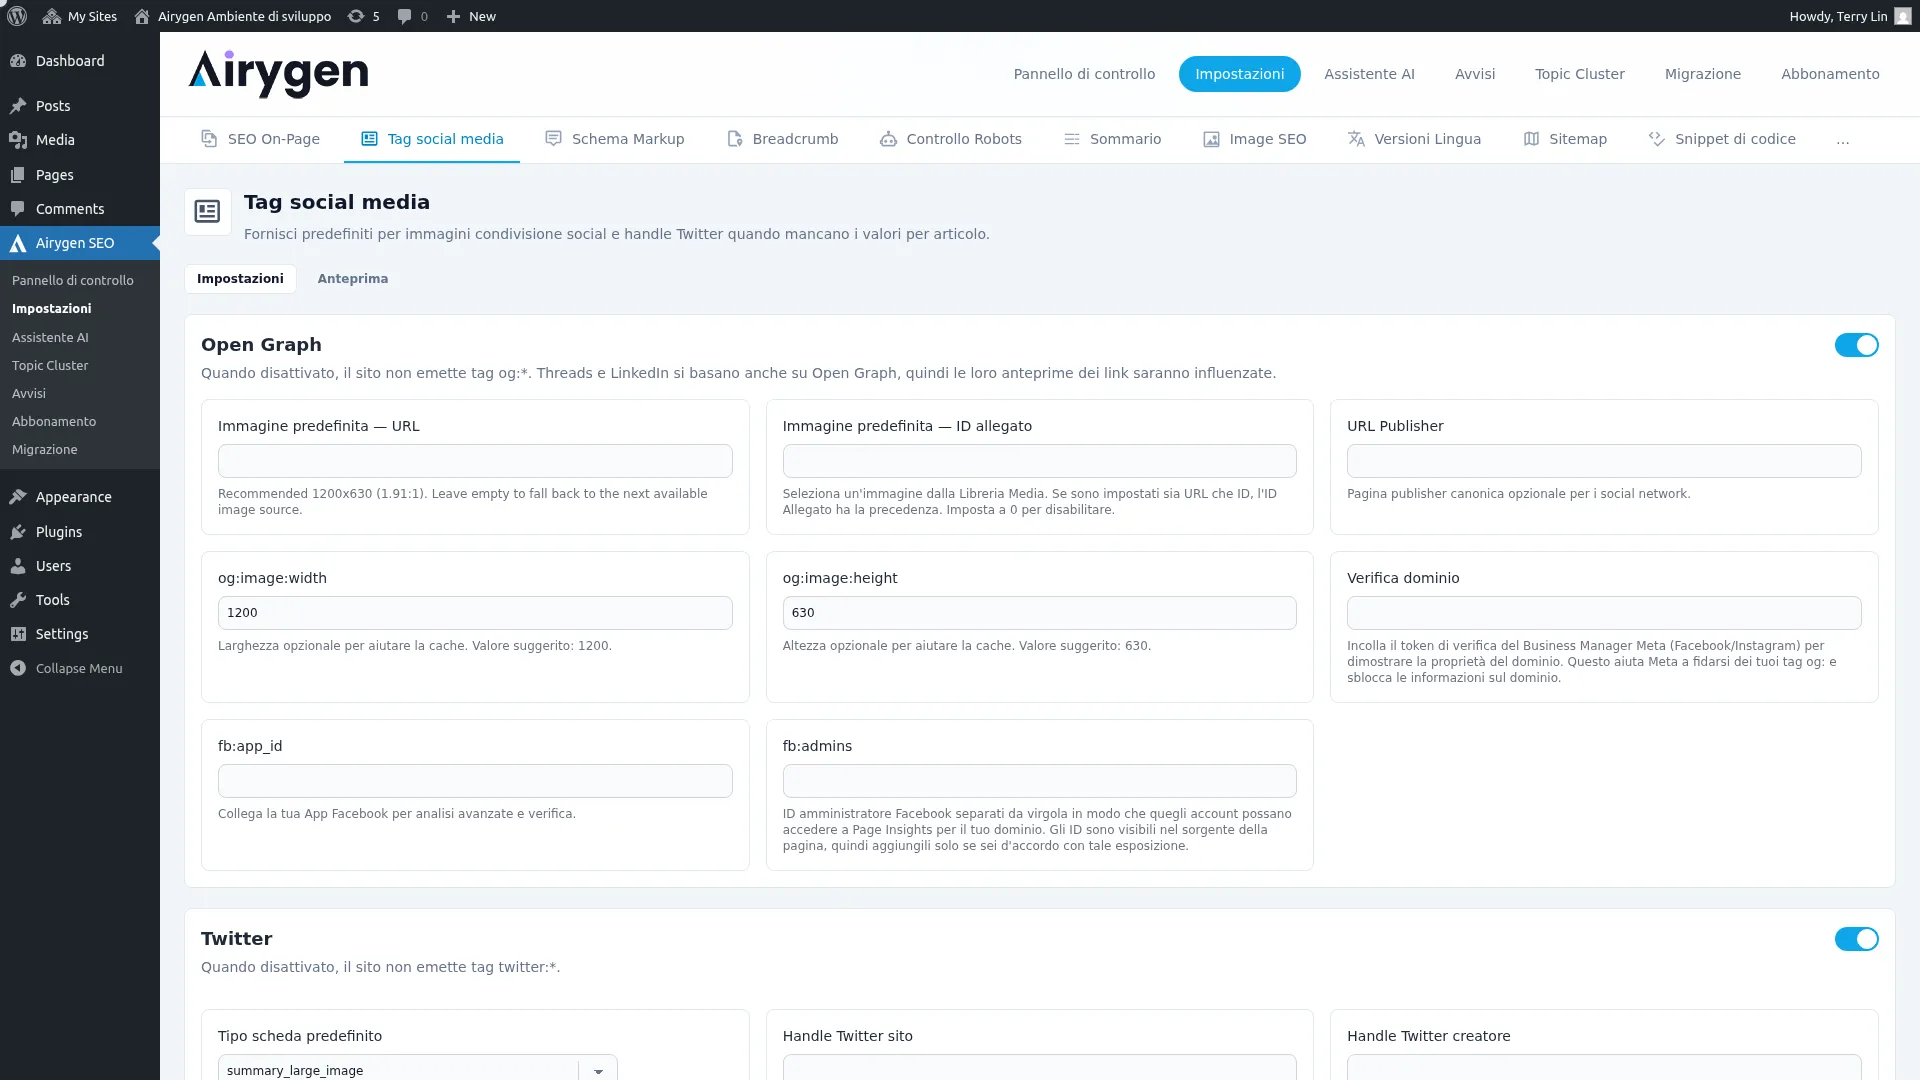The width and height of the screenshot is (1920, 1080).
Task: Open sidebar Topic Cluster submenu link
Action: 50,366
